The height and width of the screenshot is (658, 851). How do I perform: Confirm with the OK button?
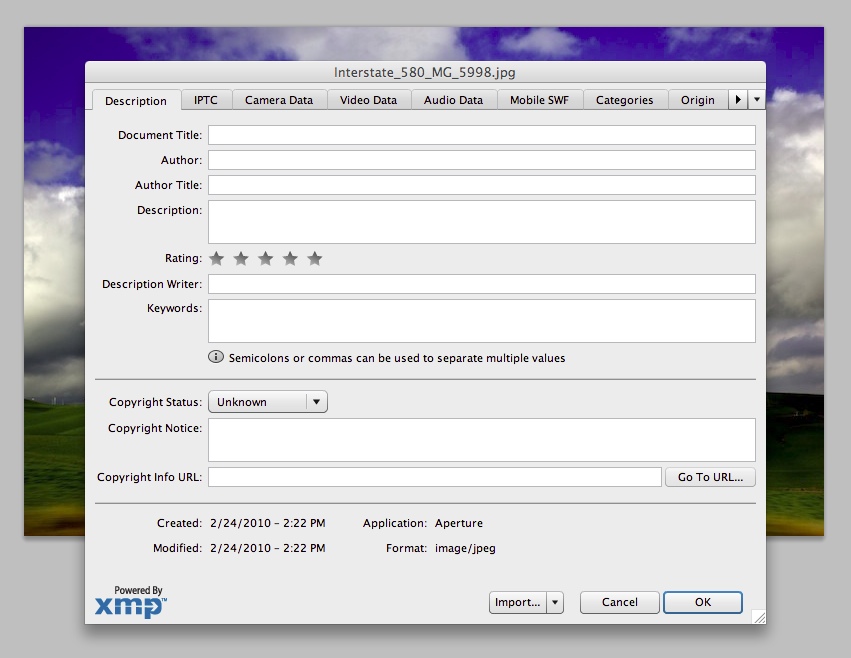[703, 602]
